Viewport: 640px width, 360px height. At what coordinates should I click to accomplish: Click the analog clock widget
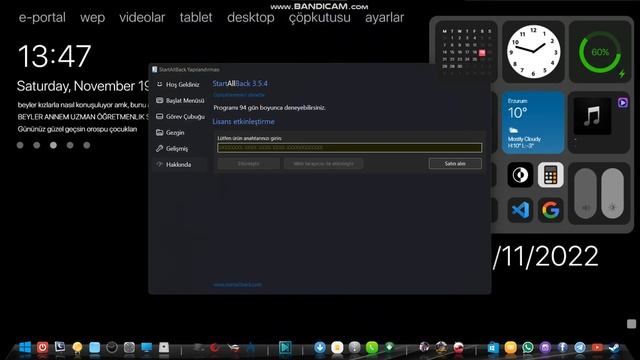tap(533, 52)
